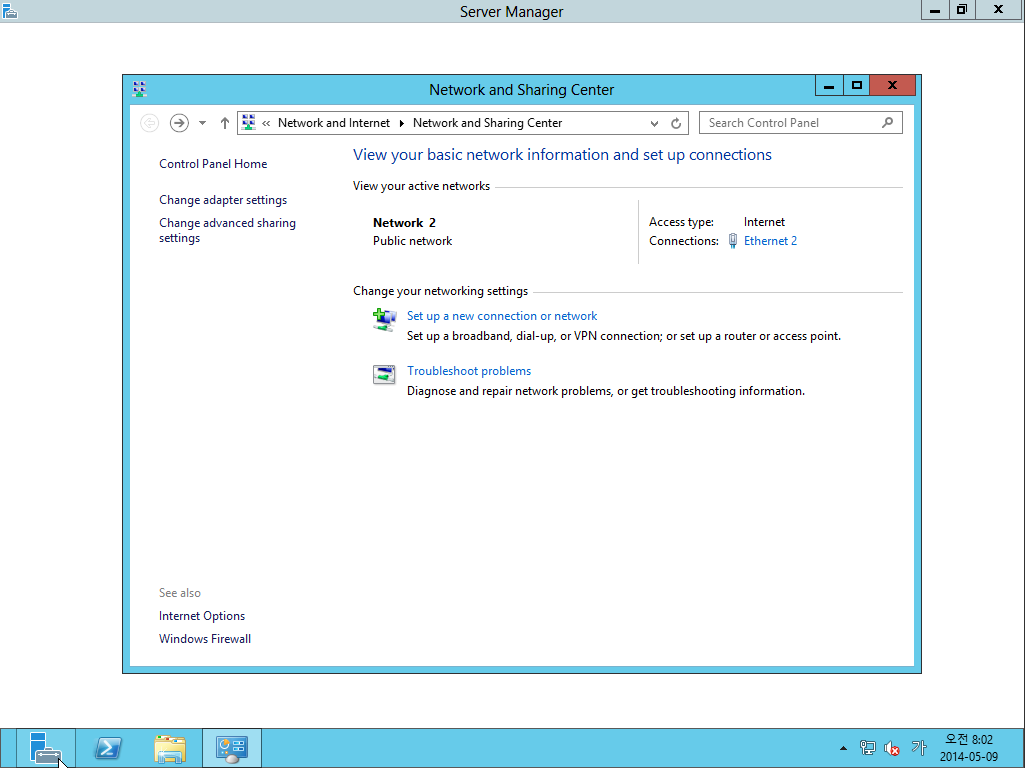
Task: Click the address bar network icon
Action: coord(248,122)
